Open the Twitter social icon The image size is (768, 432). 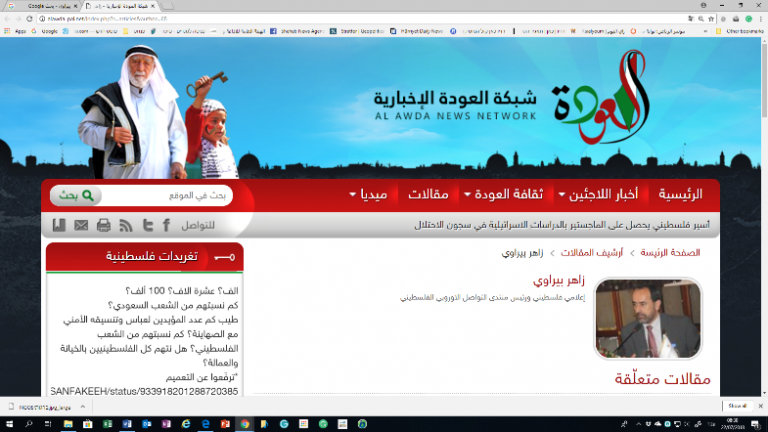[147, 225]
